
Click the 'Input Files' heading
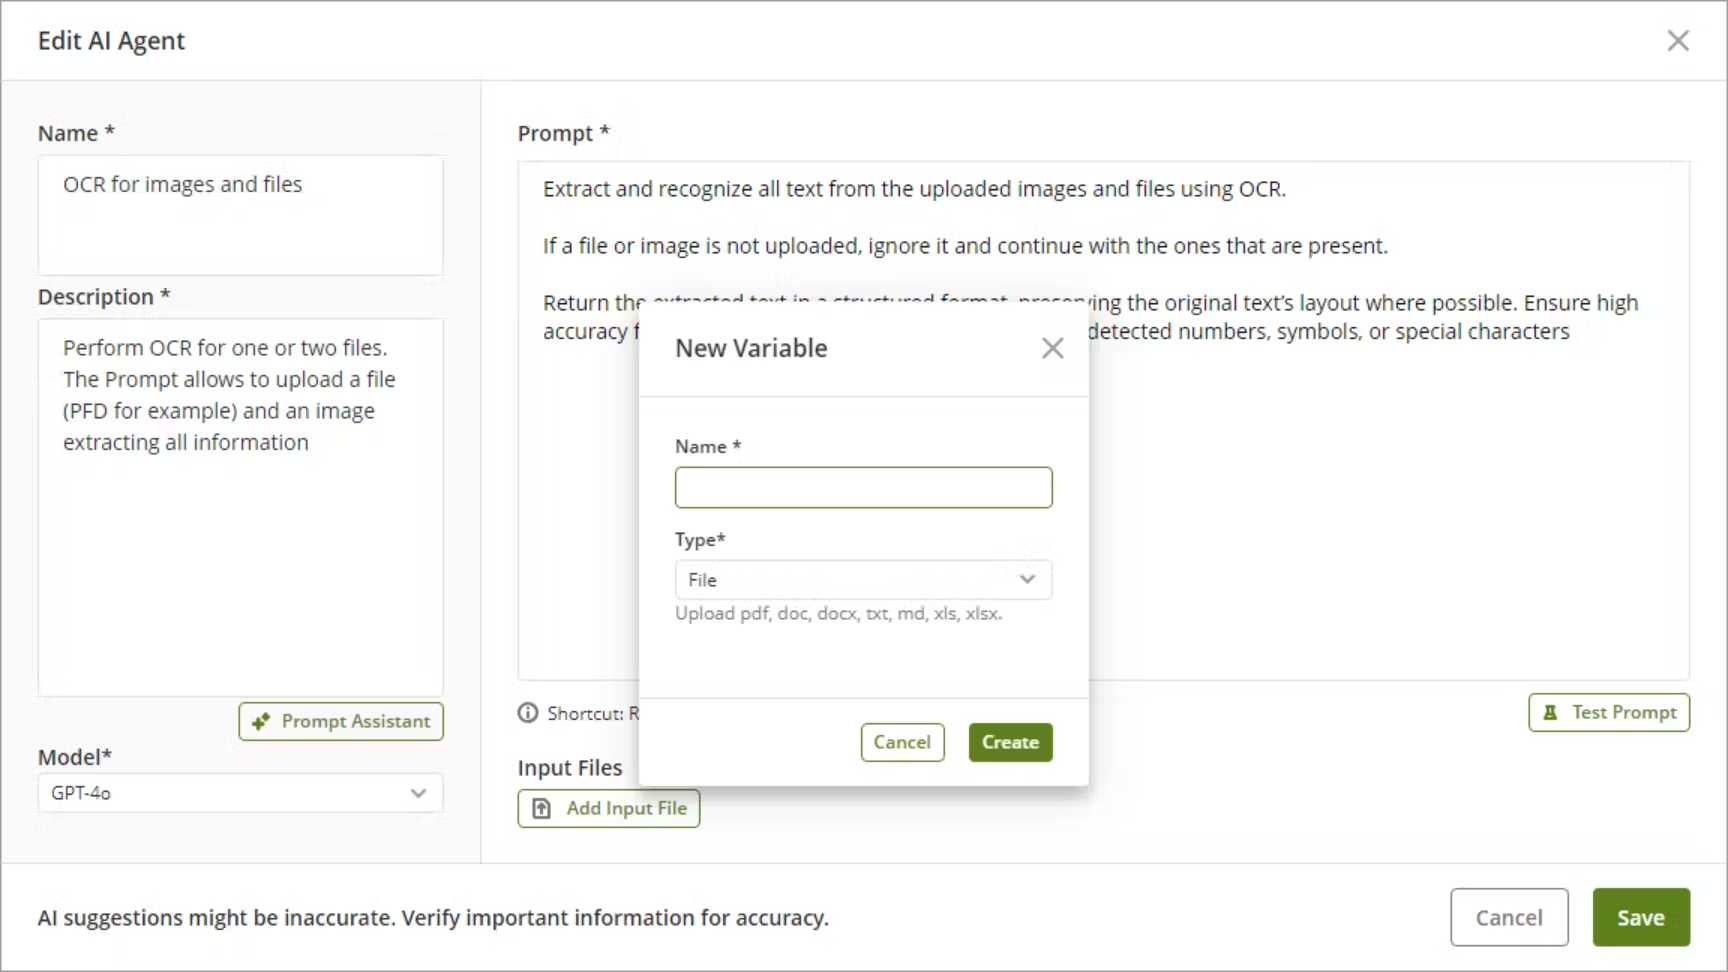(570, 767)
